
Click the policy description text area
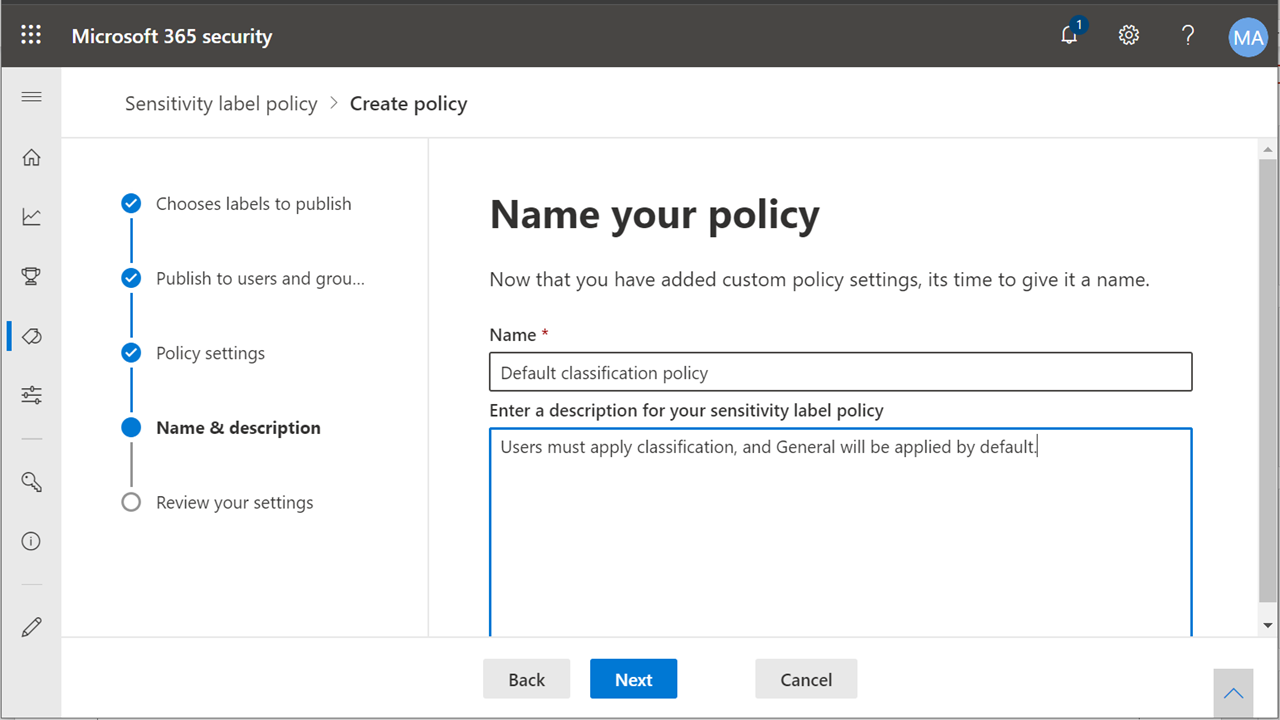tap(841, 532)
